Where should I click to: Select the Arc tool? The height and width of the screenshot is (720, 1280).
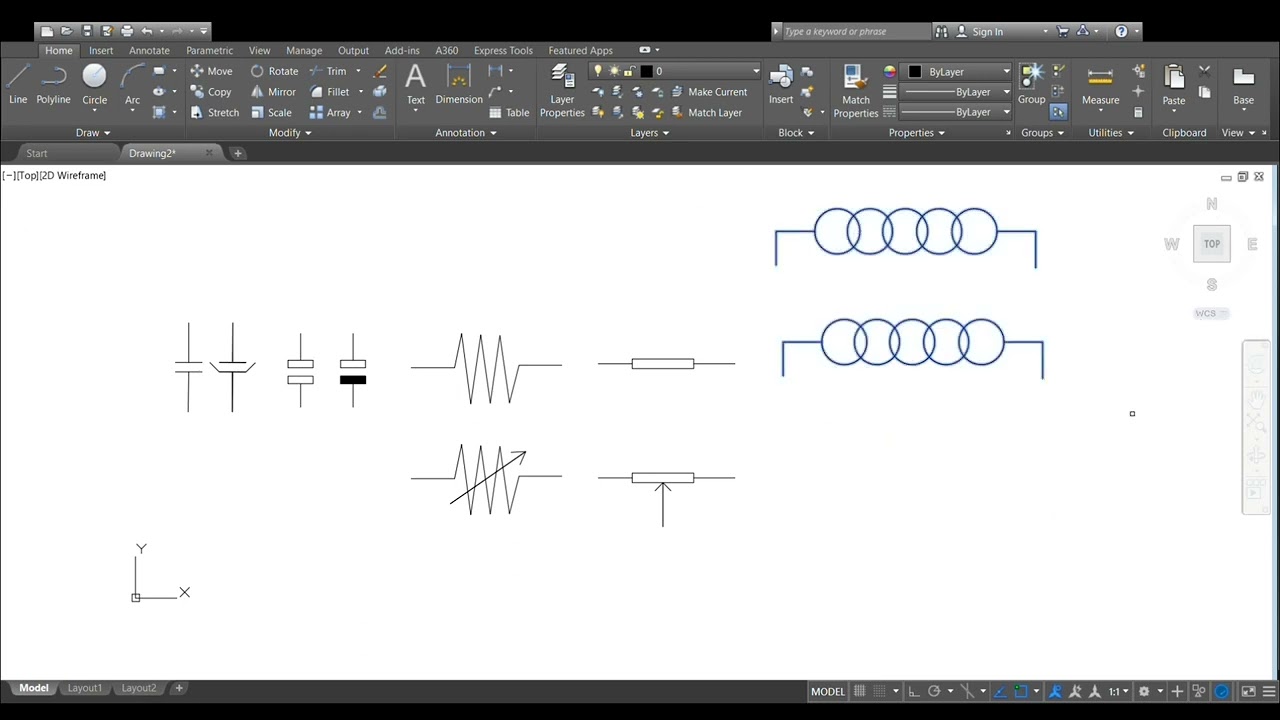click(x=132, y=84)
